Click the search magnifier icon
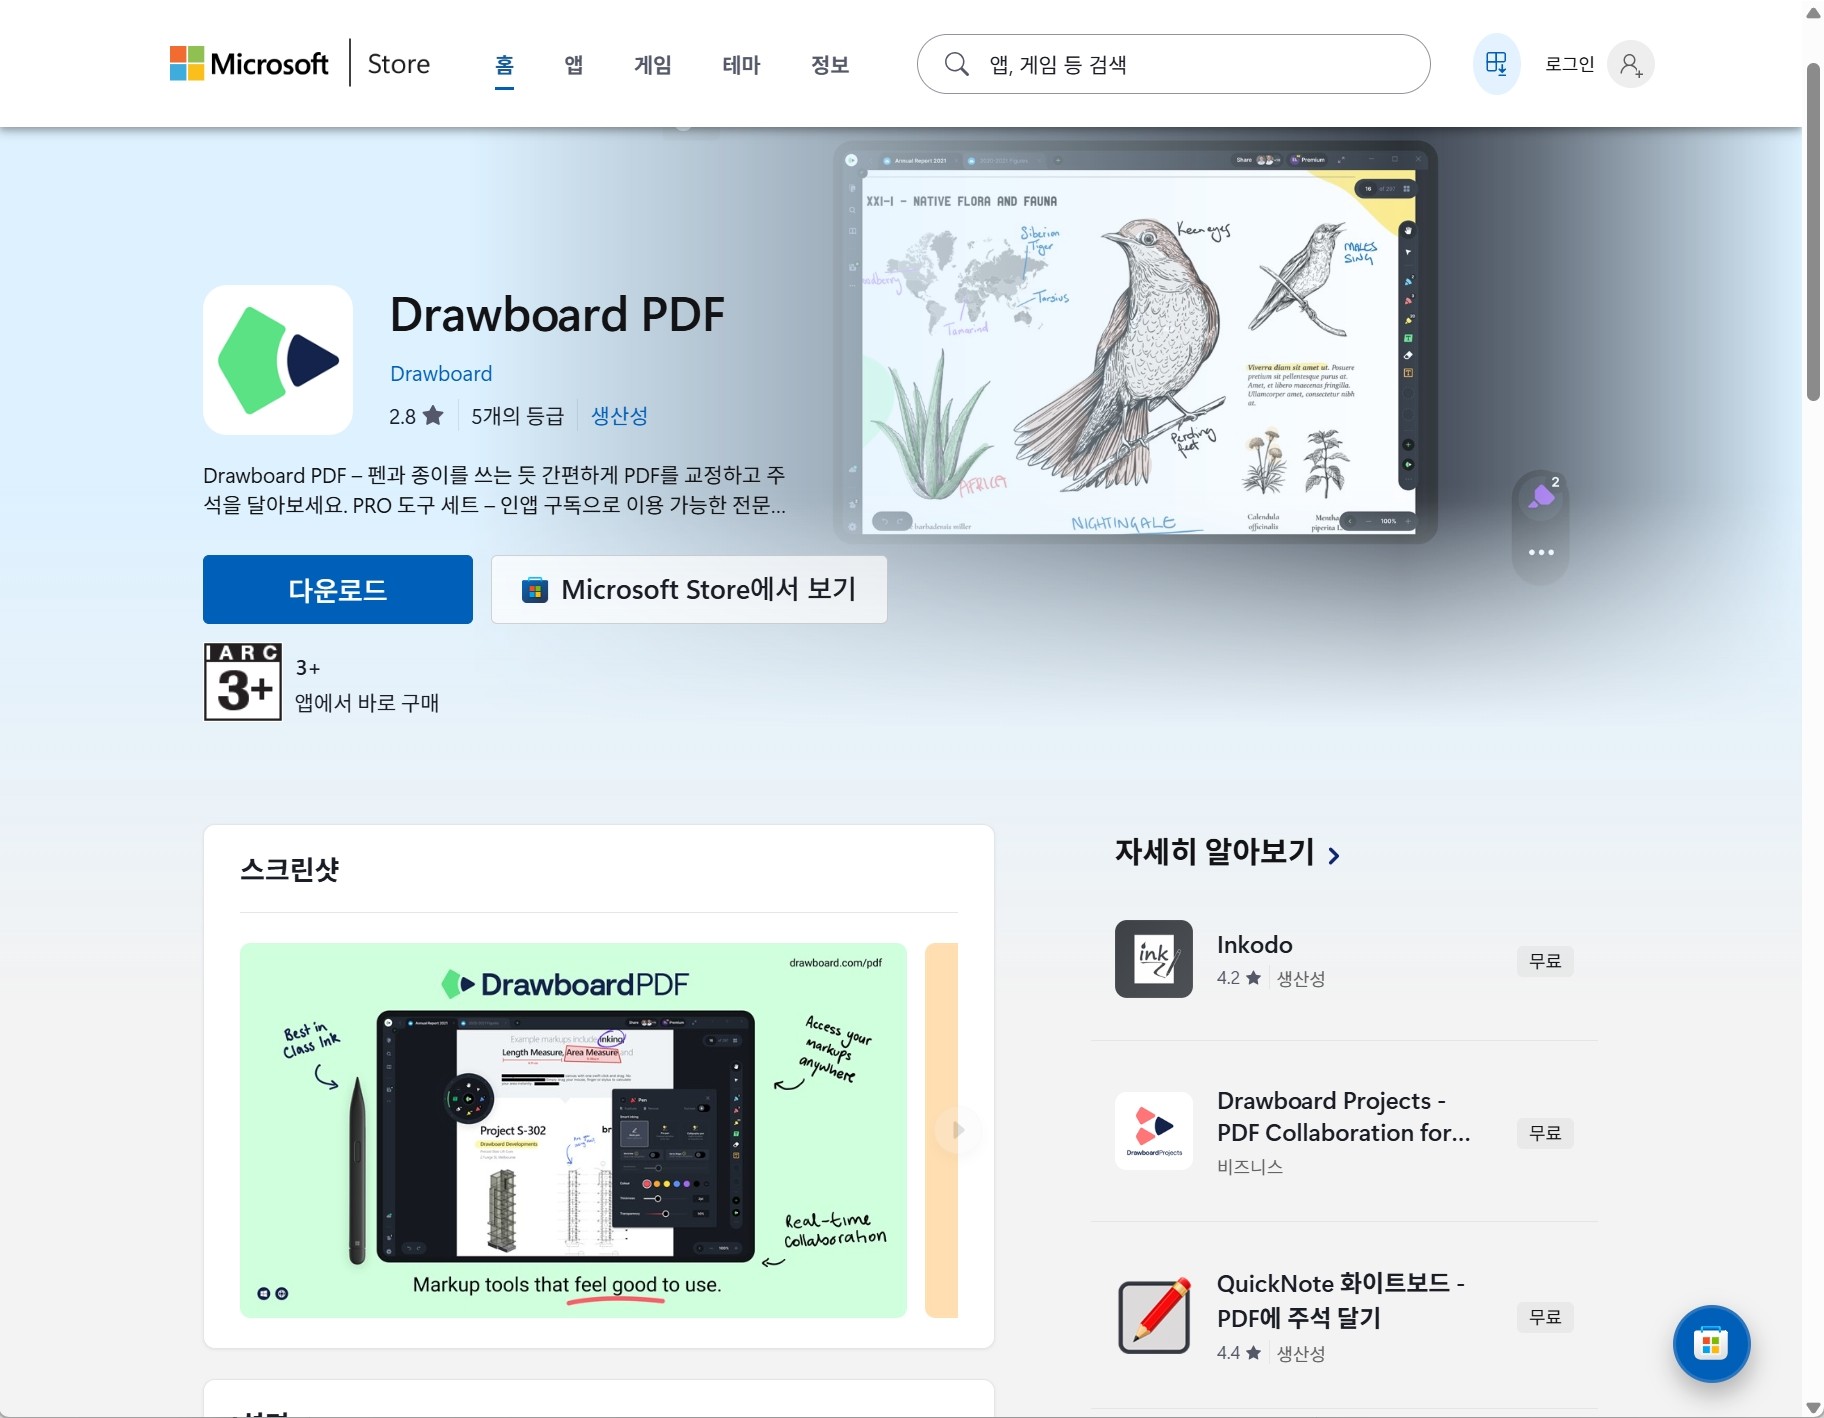This screenshot has width=1824, height=1418. coord(957,64)
